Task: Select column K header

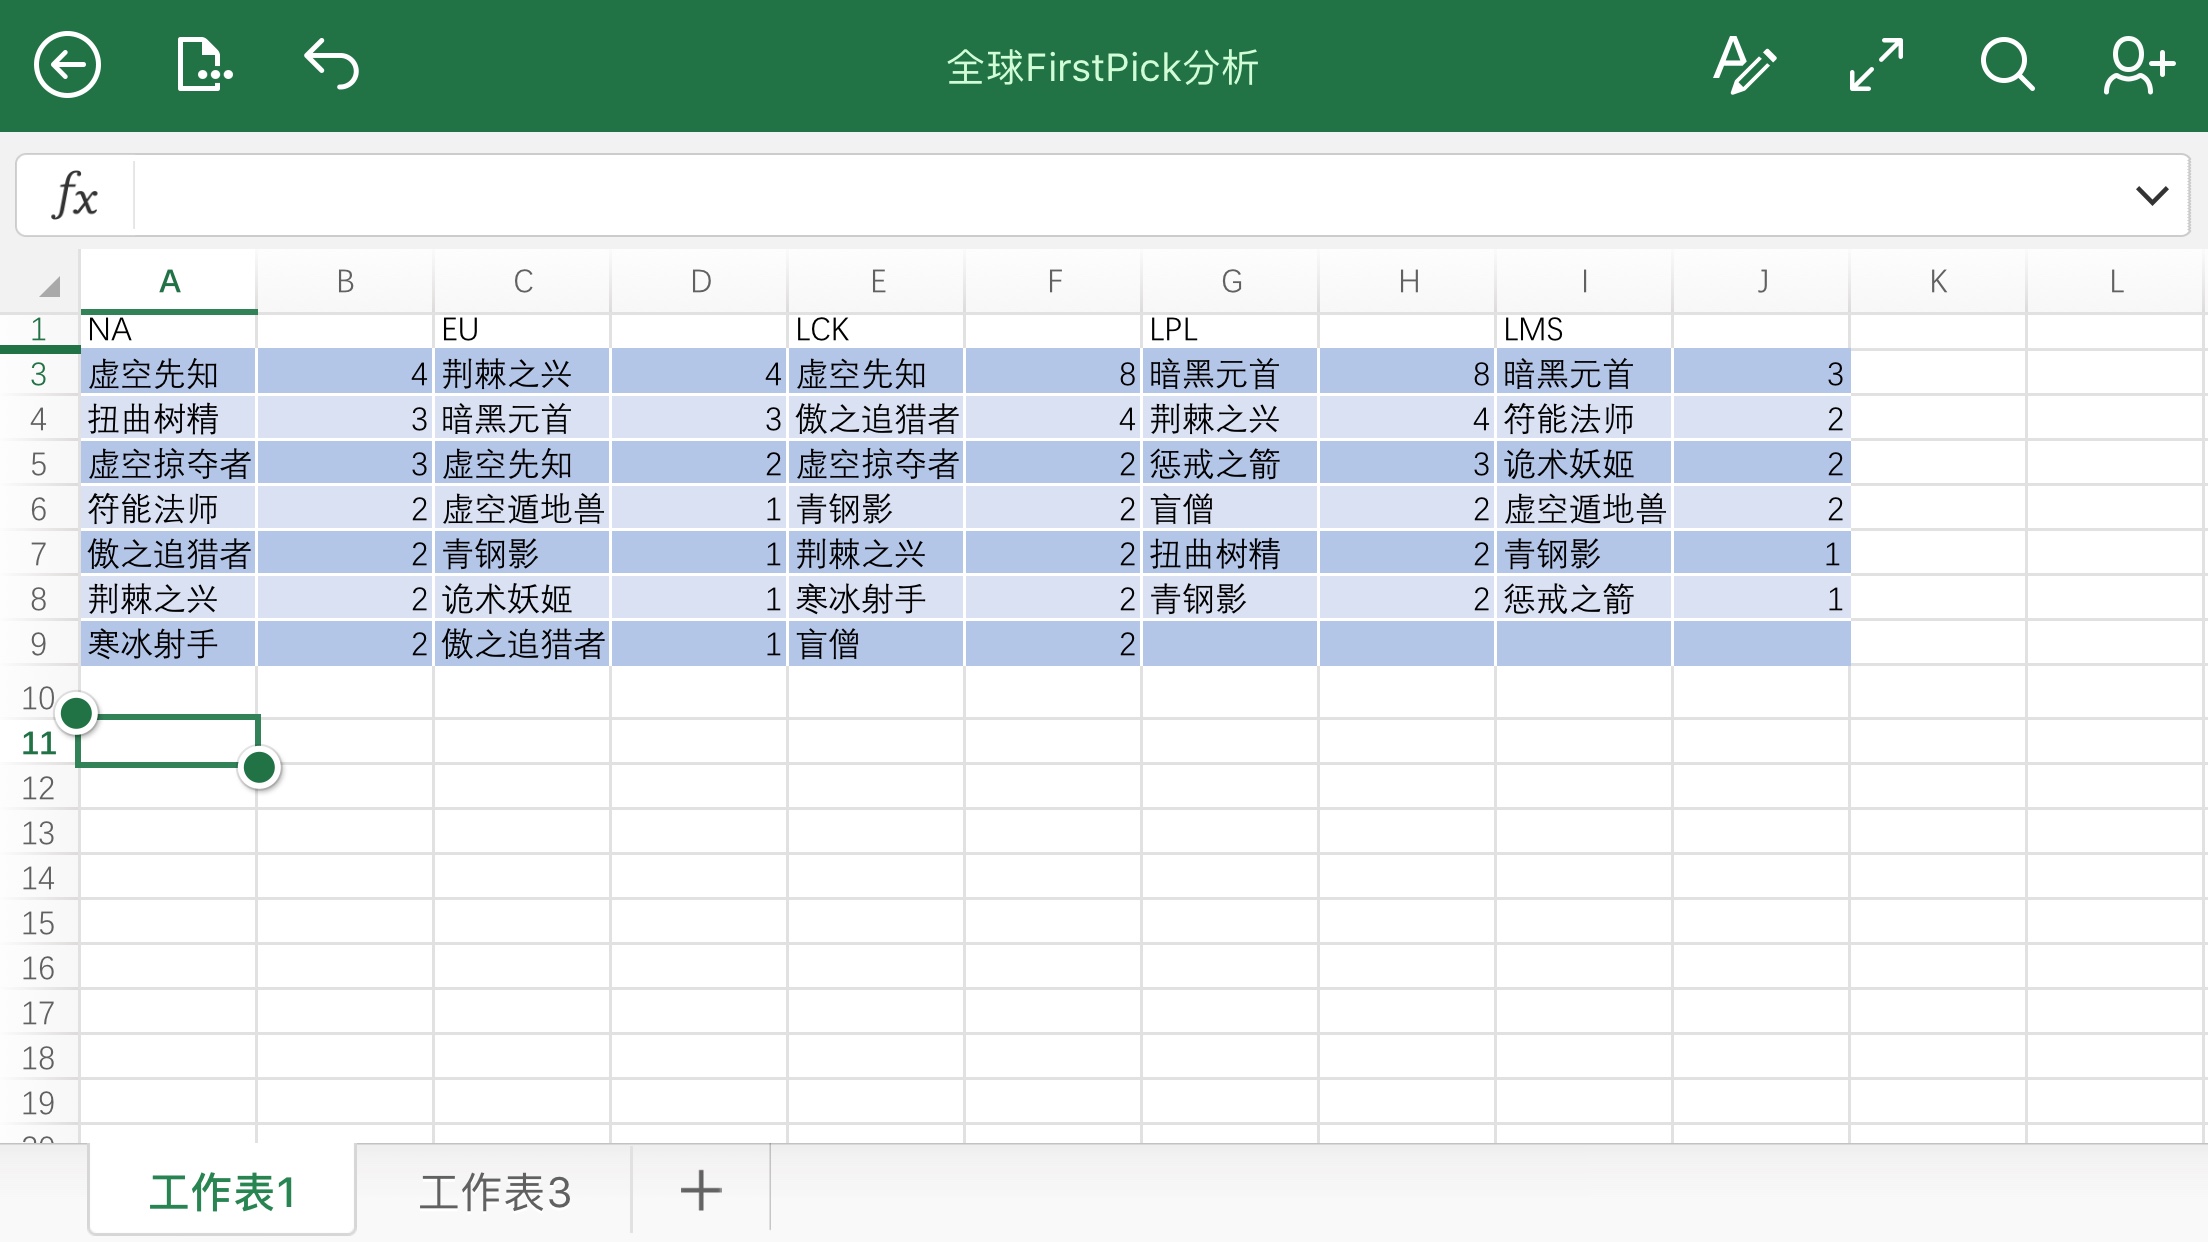Action: [x=1938, y=282]
